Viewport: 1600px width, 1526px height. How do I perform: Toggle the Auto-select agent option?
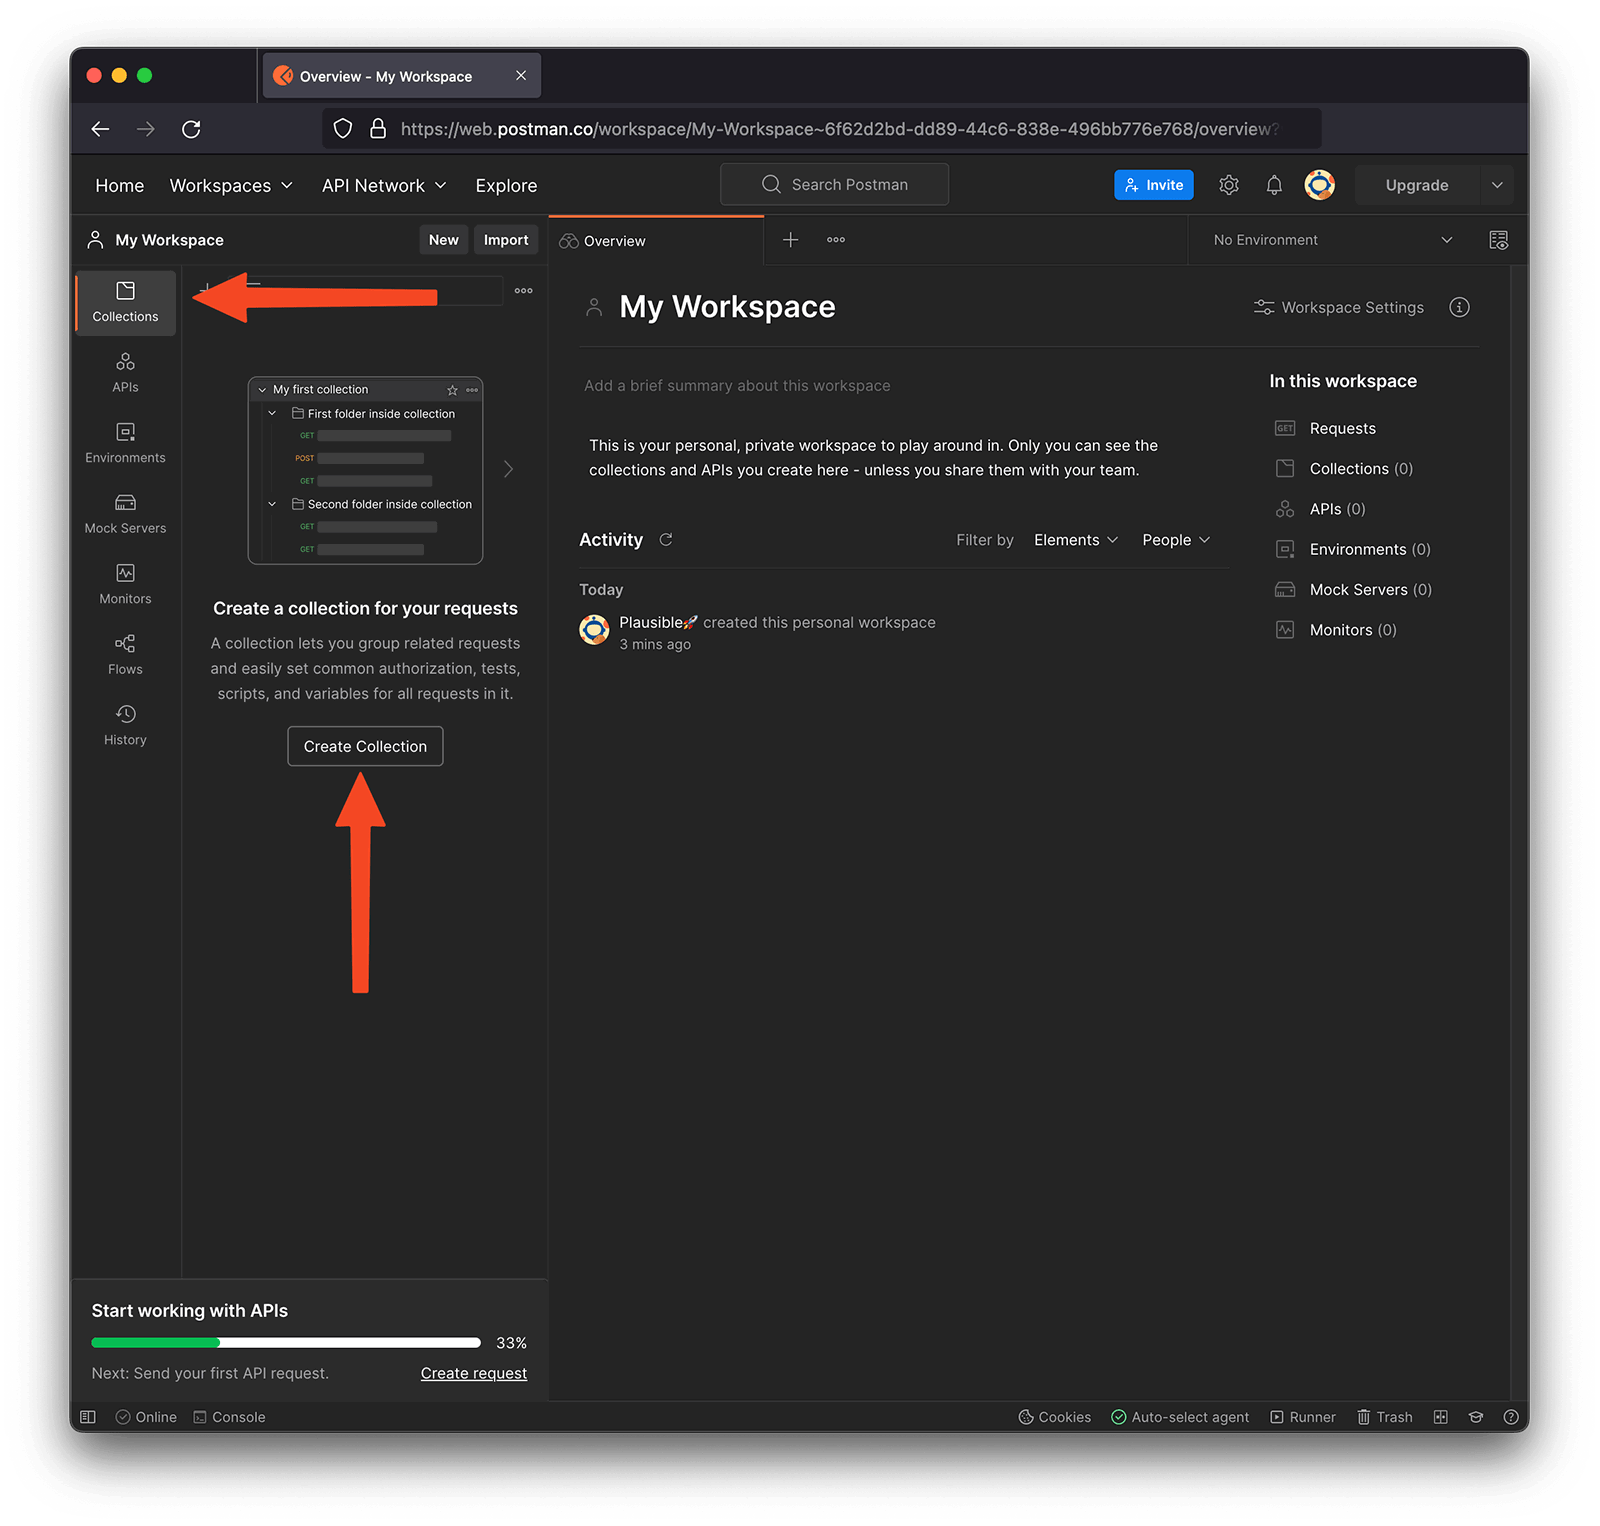tap(1180, 1417)
